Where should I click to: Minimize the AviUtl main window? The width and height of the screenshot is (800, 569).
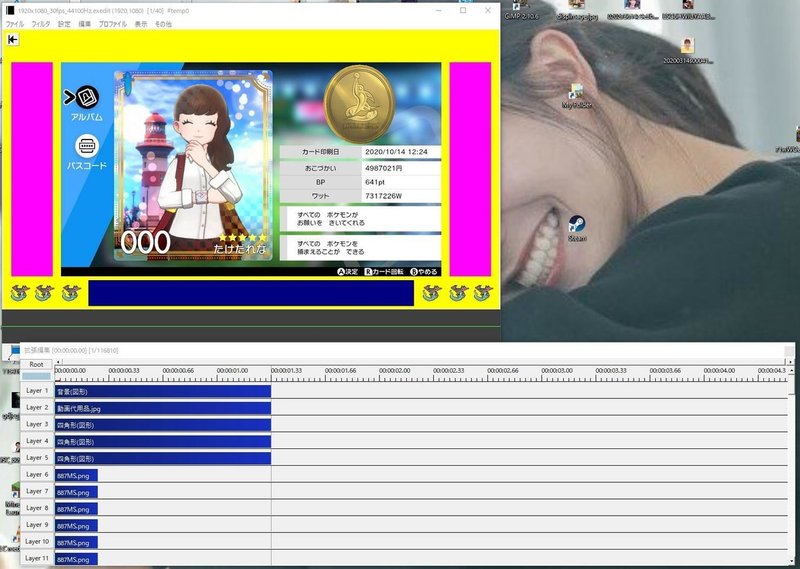[439, 10]
